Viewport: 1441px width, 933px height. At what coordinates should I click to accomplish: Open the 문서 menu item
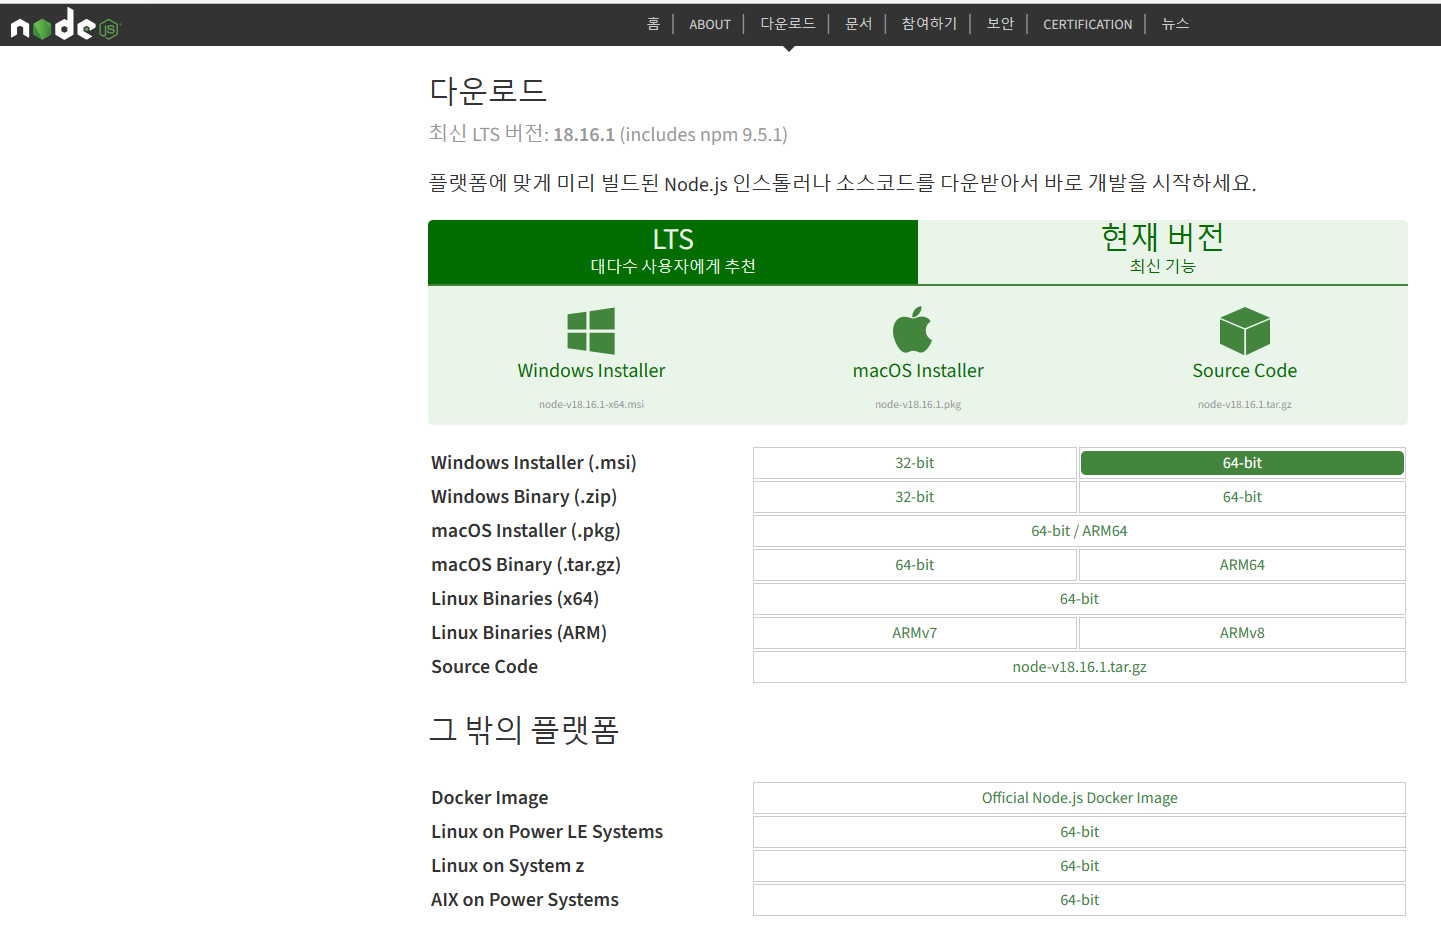tap(859, 24)
